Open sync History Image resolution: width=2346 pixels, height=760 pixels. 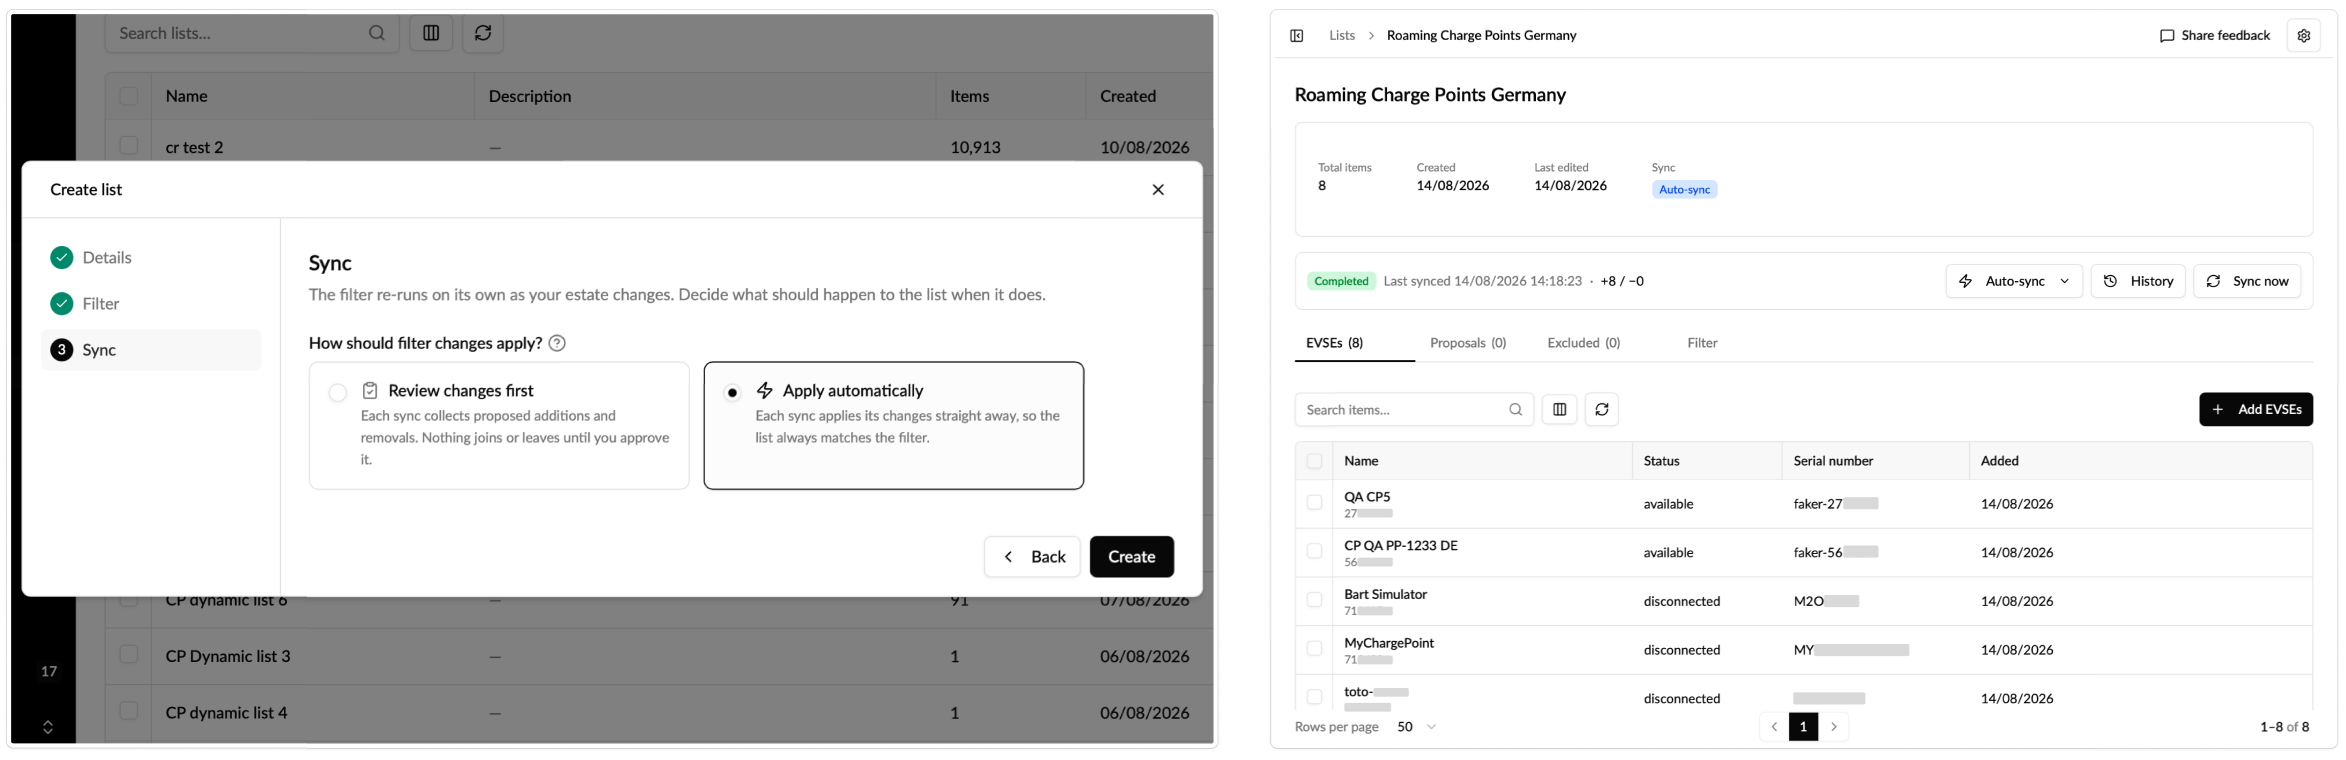2138,281
